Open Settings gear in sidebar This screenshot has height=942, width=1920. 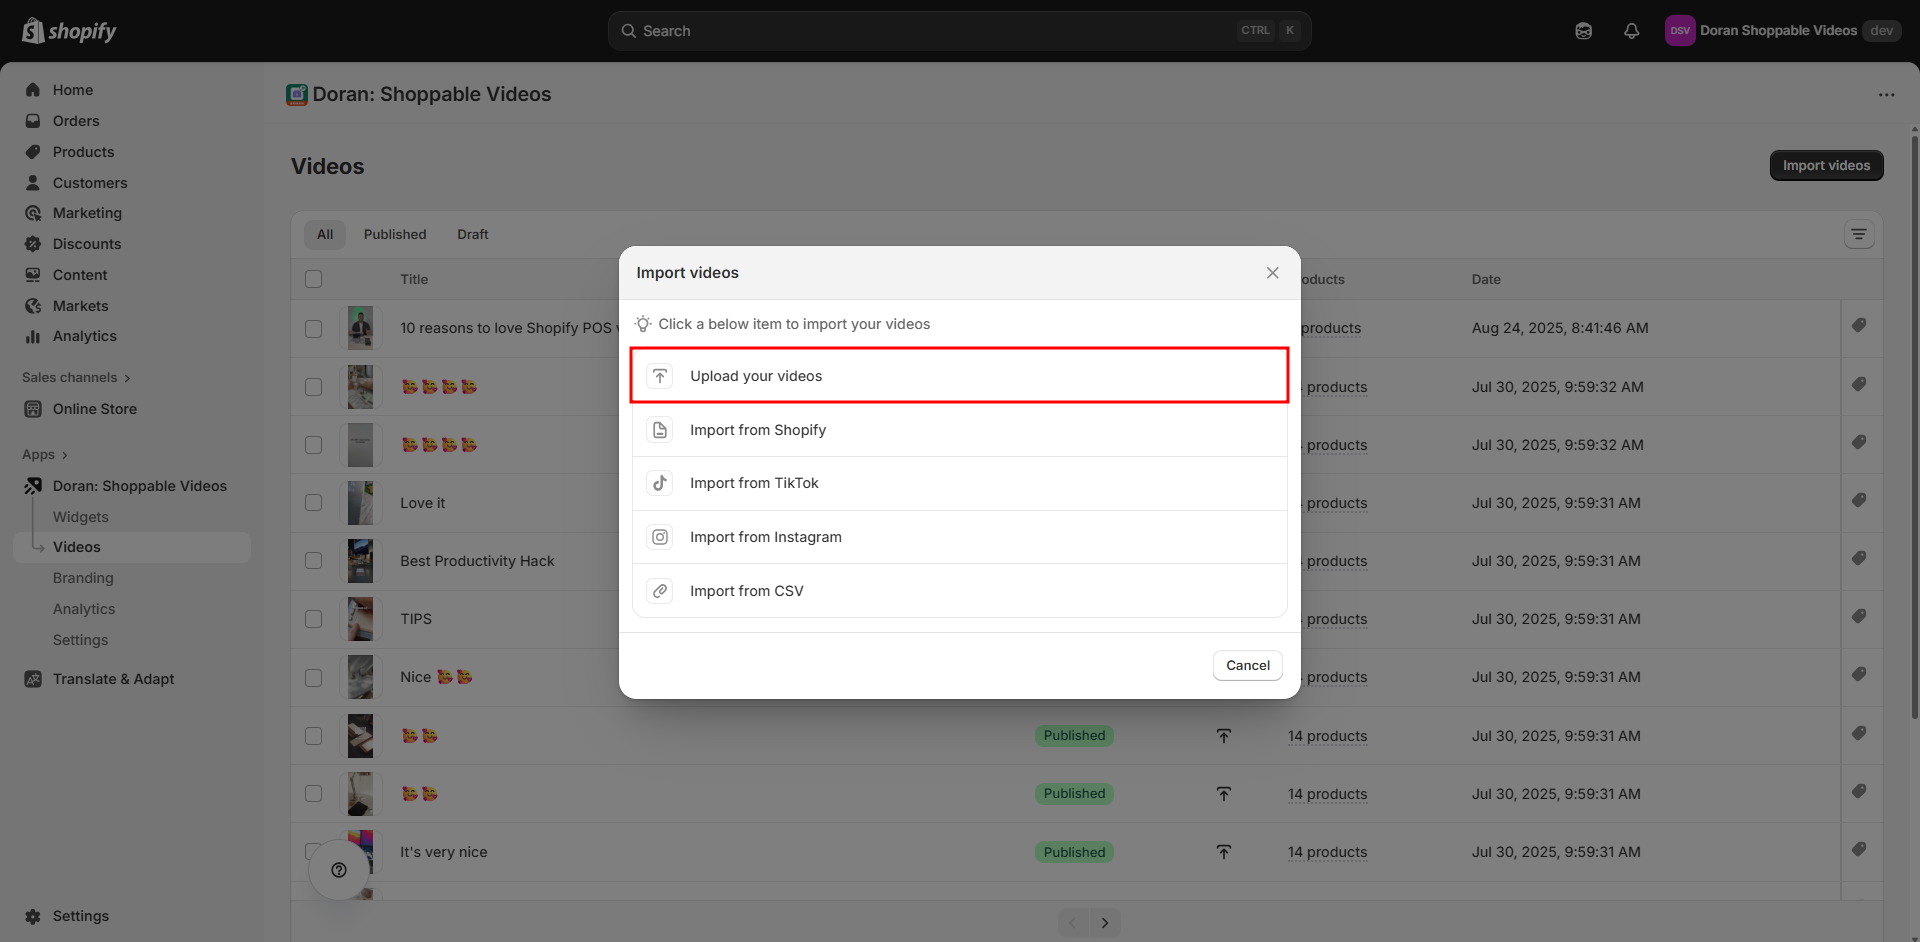[x=33, y=916]
